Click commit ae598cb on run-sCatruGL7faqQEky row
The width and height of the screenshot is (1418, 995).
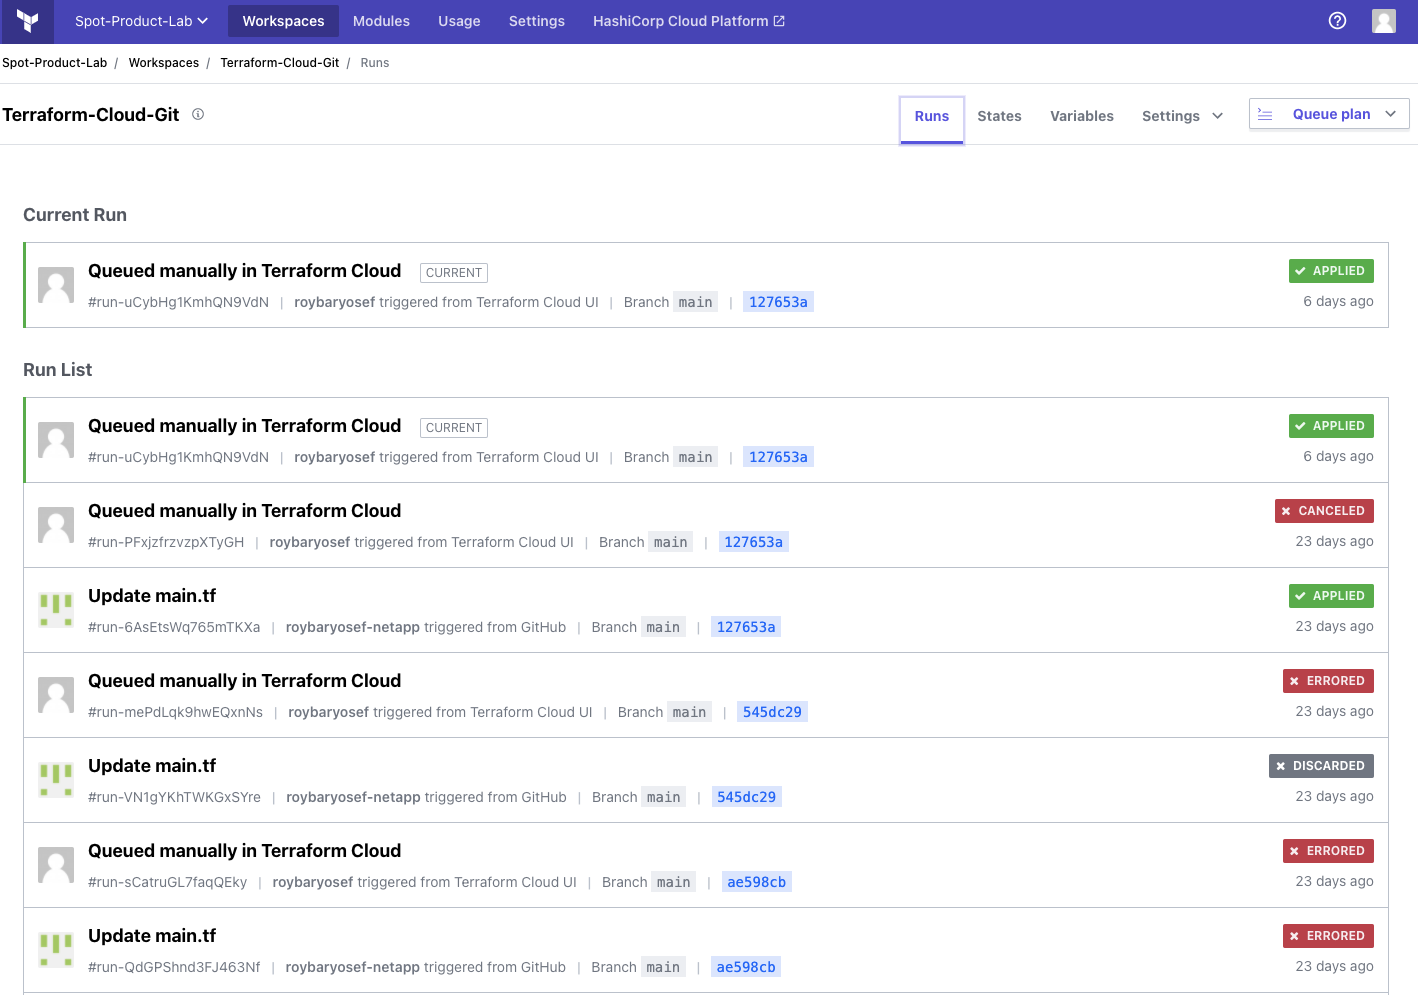[756, 882]
